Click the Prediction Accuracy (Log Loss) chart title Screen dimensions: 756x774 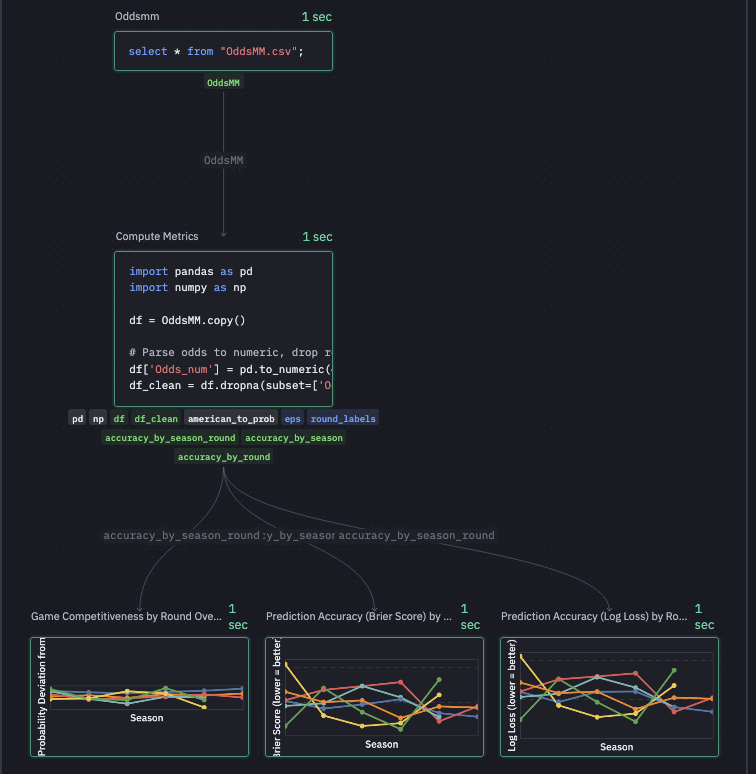coord(592,617)
